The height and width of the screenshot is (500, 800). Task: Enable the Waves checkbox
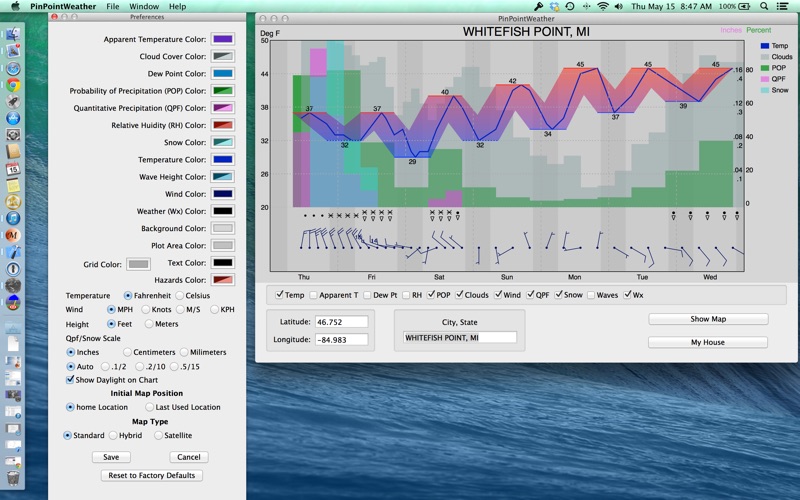coord(591,295)
